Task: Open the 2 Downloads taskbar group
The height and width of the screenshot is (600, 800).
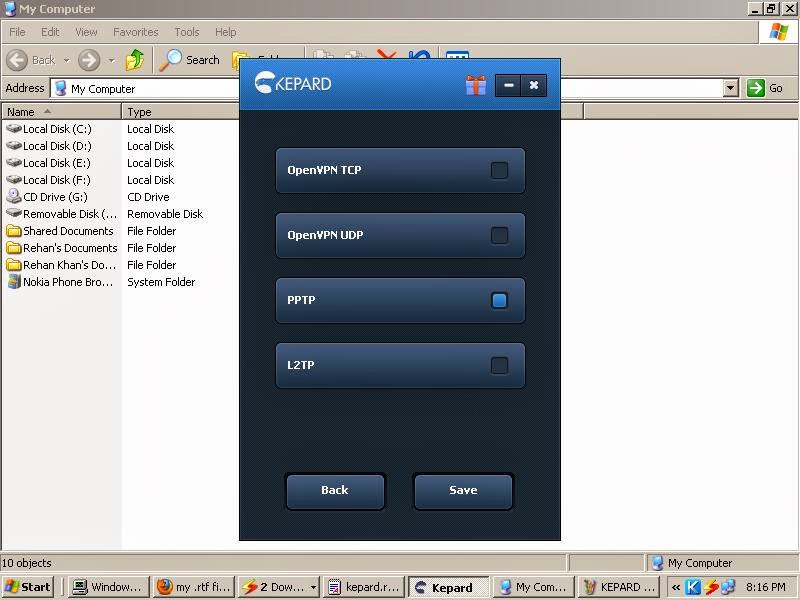Action: [280, 587]
